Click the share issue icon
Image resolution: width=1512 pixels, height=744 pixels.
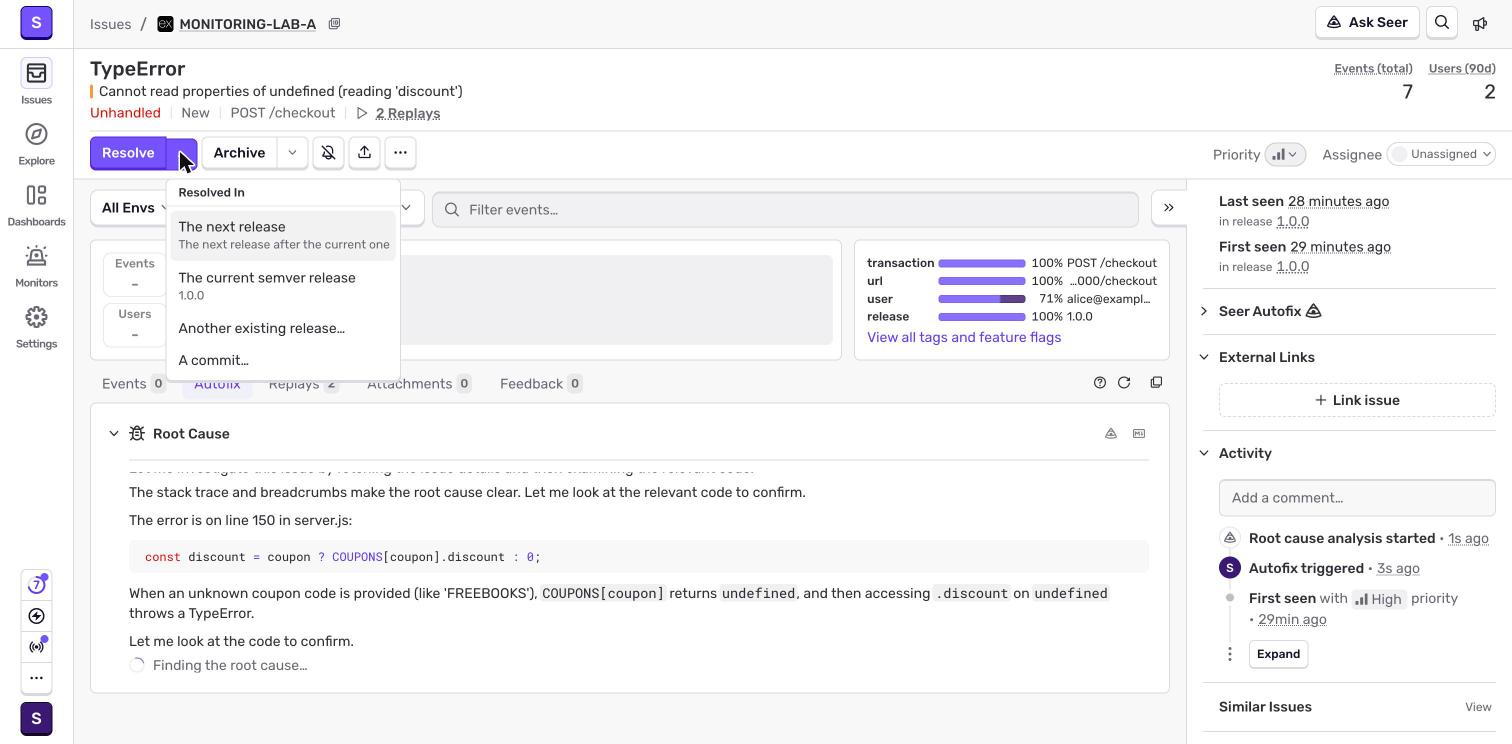pos(364,153)
